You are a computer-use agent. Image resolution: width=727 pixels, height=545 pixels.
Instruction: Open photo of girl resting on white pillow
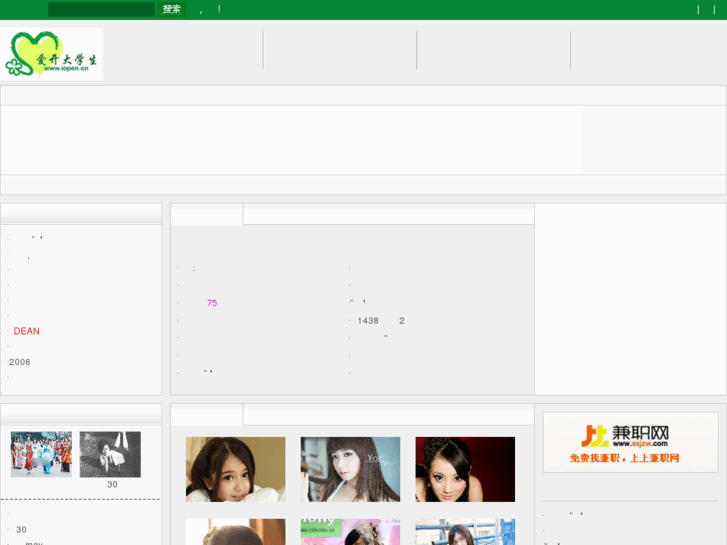(x=236, y=469)
